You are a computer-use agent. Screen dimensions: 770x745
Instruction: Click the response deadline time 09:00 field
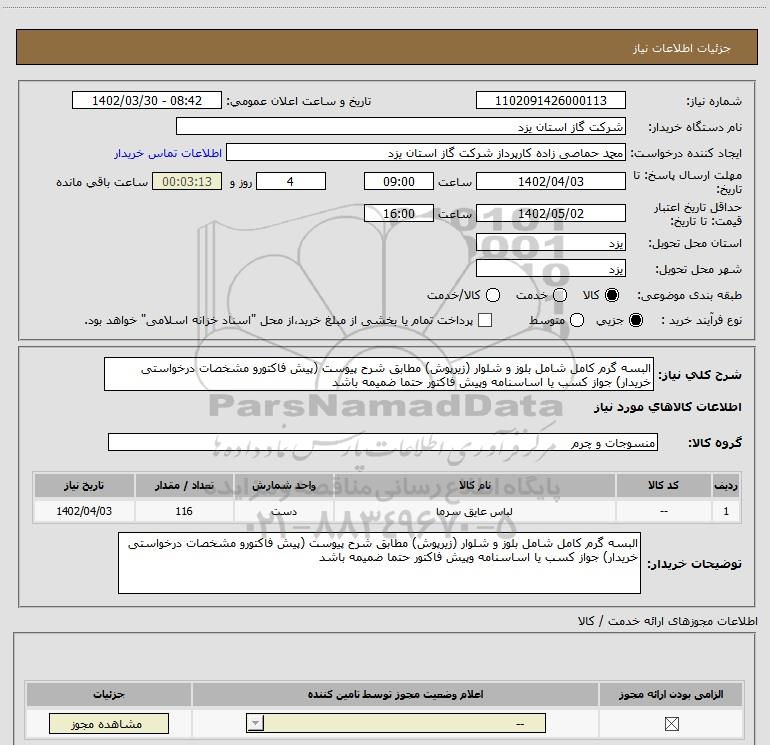(399, 181)
